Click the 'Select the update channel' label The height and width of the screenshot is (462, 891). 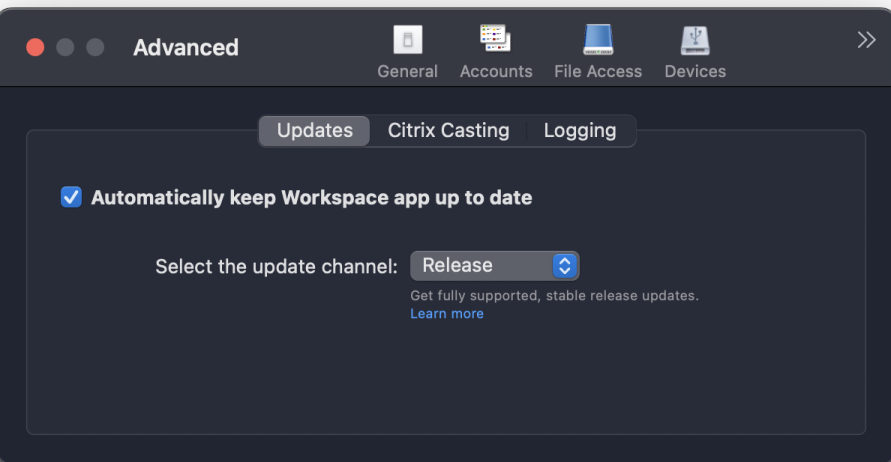coord(277,267)
